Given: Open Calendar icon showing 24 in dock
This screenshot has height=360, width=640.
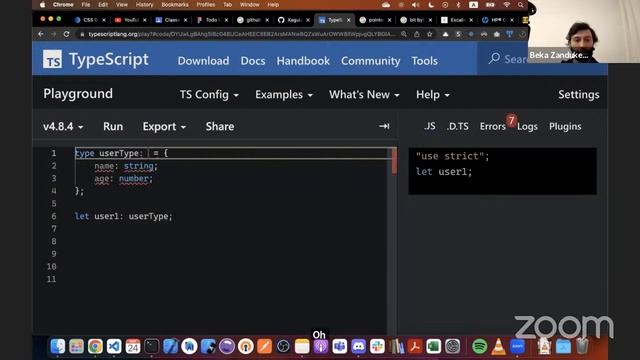Looking at the screenshot, I should pos(133,347).
